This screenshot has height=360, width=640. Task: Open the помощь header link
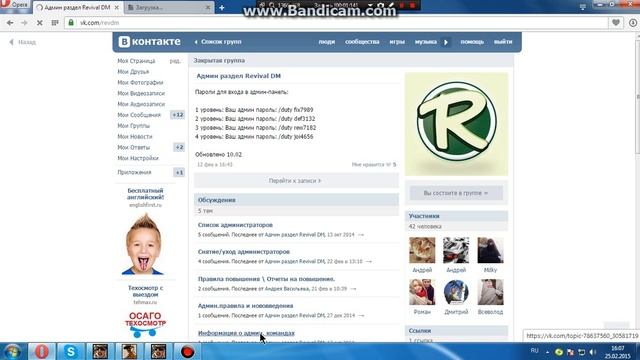(472, 42)
